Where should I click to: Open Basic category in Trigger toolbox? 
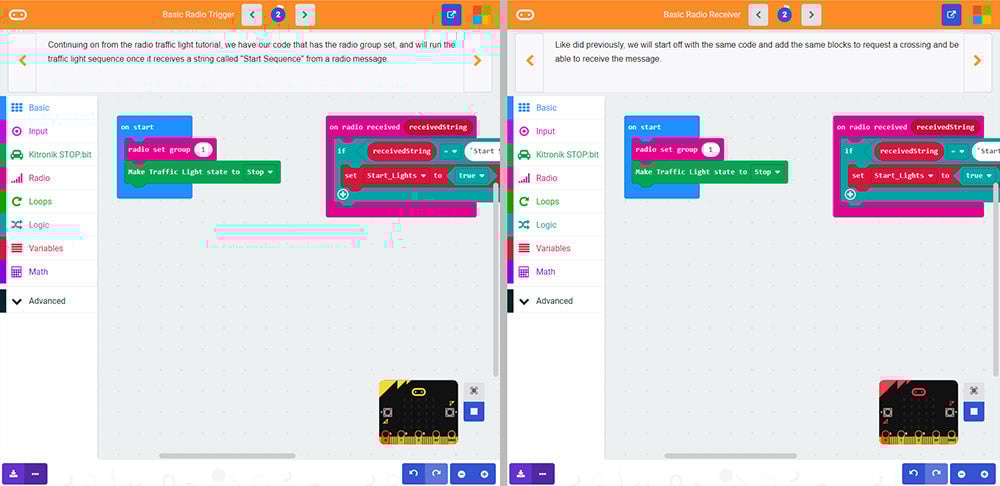point(49,108)
